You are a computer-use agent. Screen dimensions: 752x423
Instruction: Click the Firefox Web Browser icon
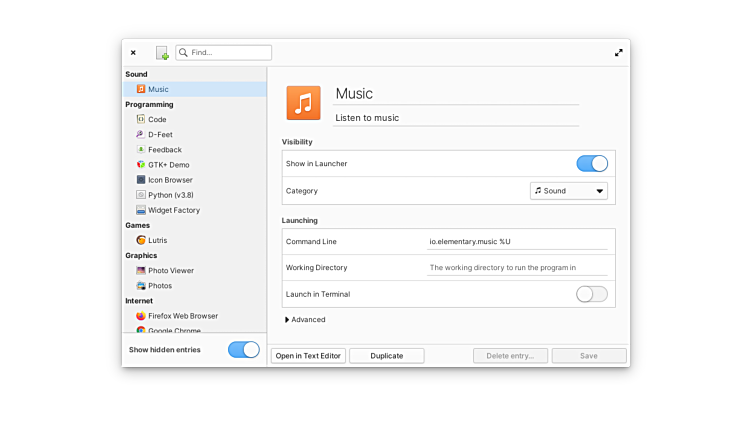click(x=141, y=316)
